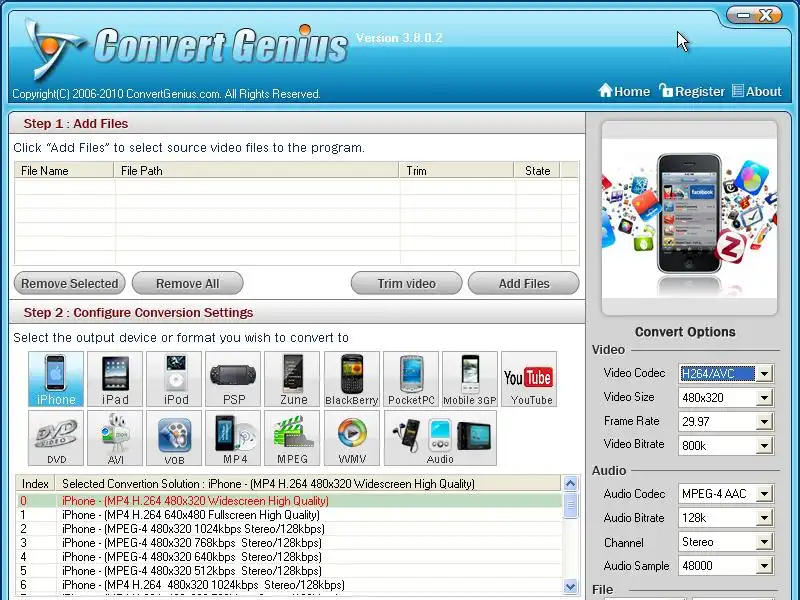Sort by the File Name column header
This screenshot has width=800, height=600.
(x=64, y=170)
